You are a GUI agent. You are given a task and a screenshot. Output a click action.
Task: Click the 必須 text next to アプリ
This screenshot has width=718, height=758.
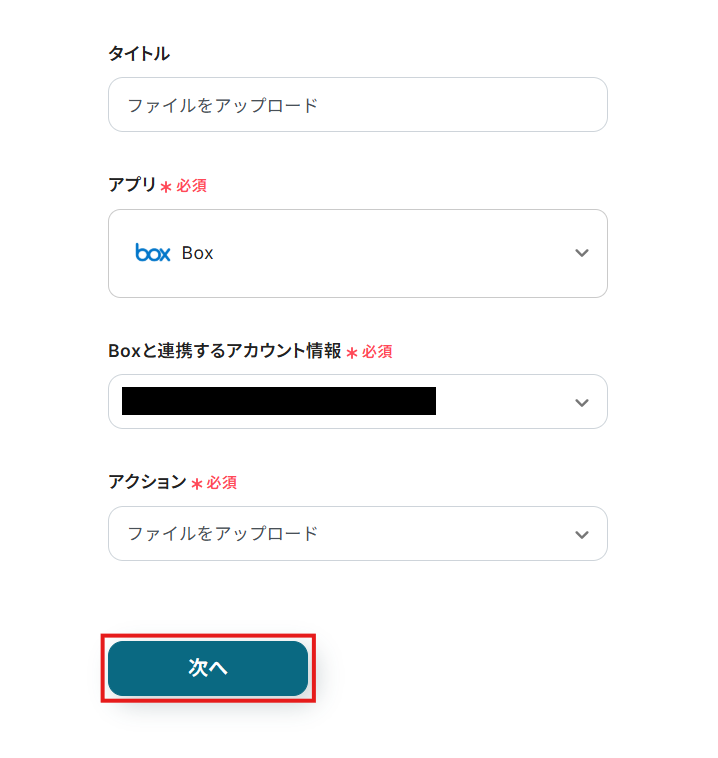pos(192,186)
